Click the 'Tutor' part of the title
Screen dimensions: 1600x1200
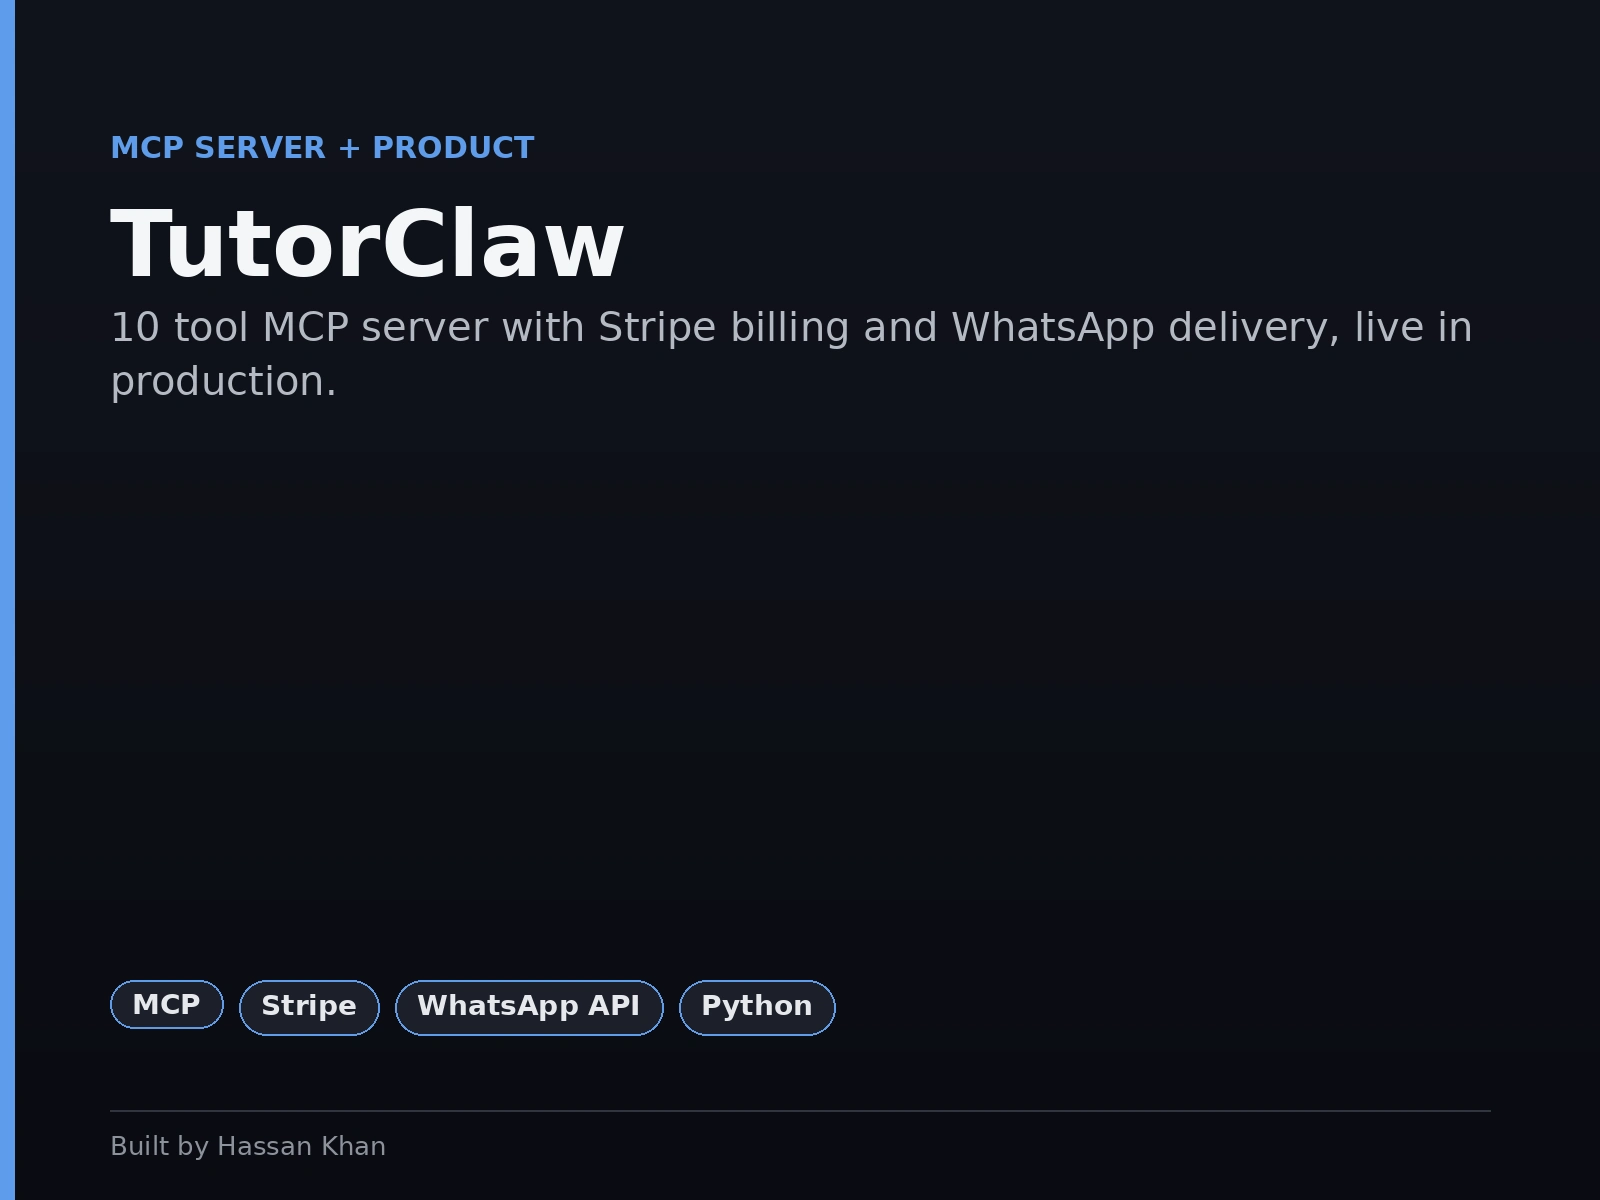tap(245, 245)
